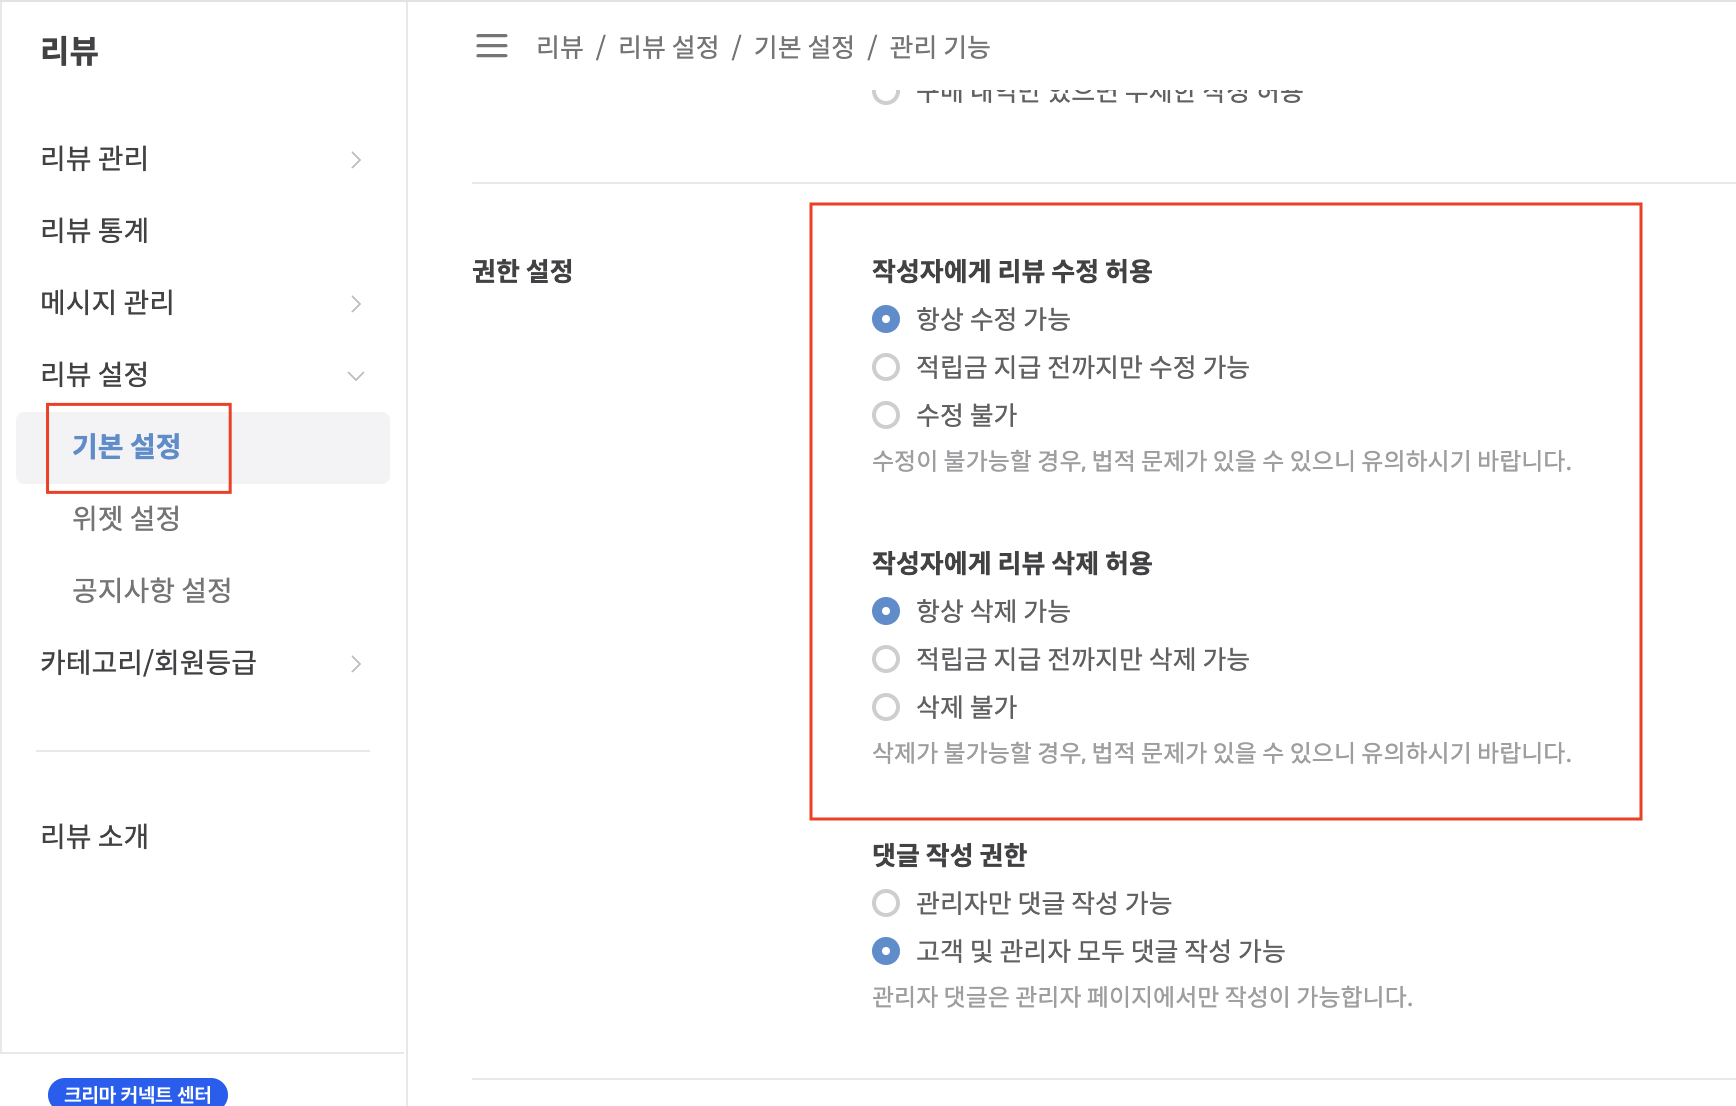Click the 리뷰 설정 breadcrumb link

[x=668, y=47]
